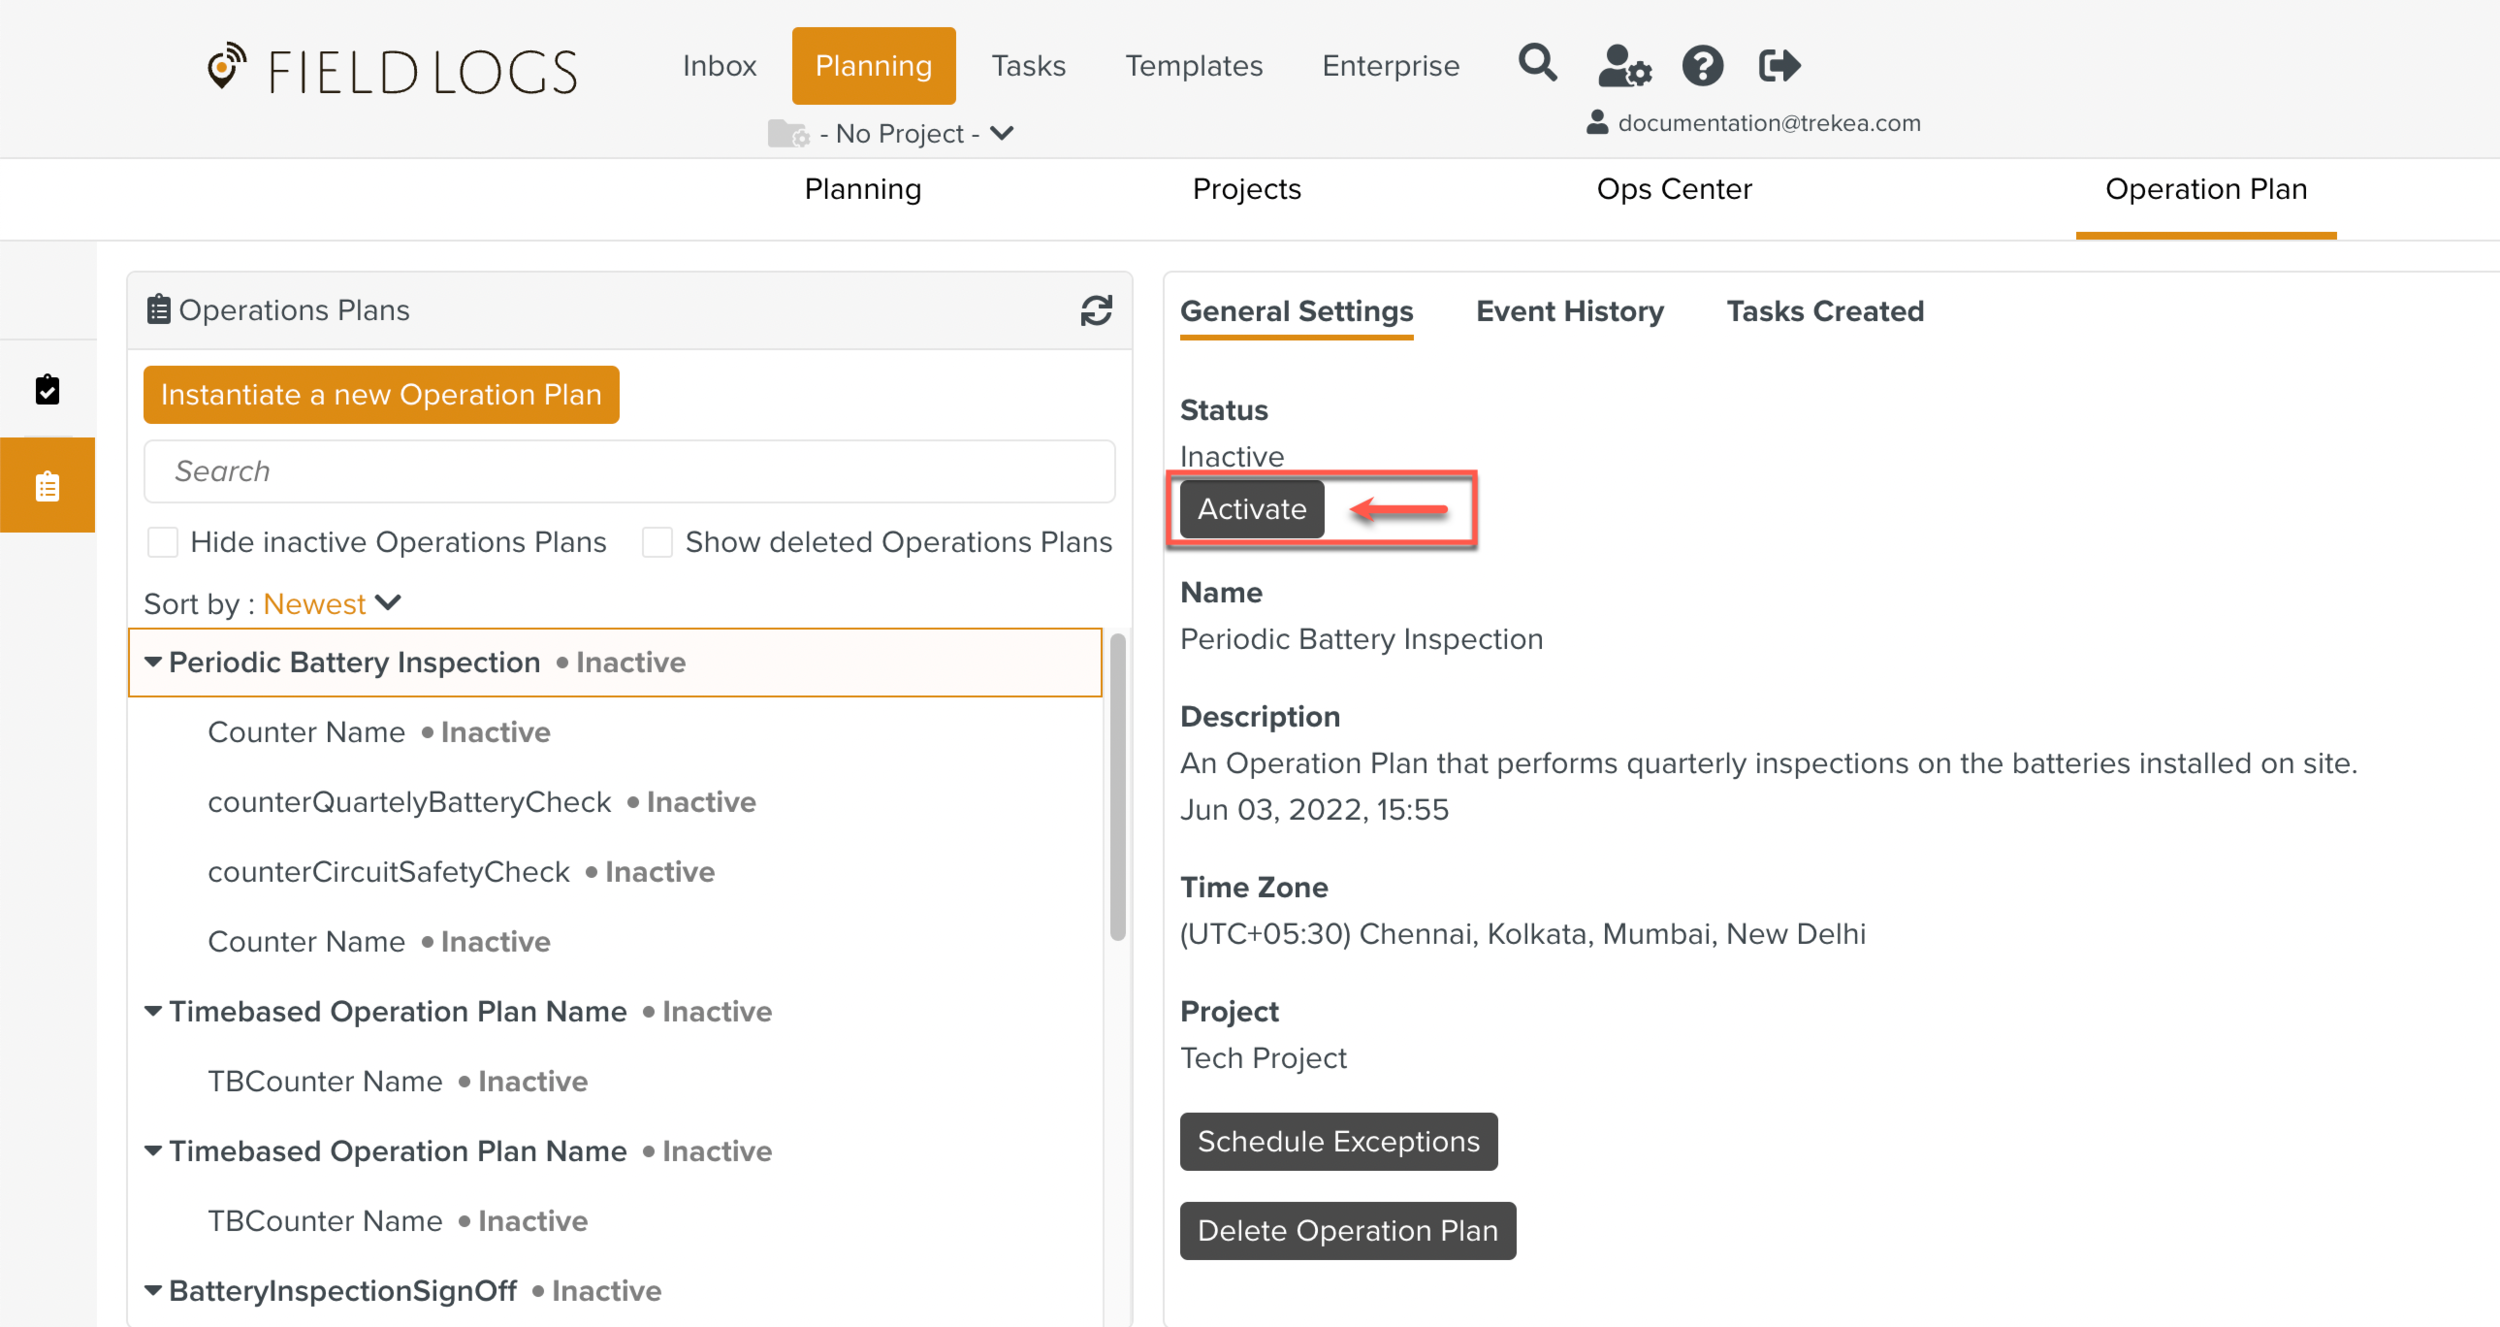This screenshot has height=1327, width=2500.
Task: Switch to the Event History tab
Action: tap(1569, 311)
